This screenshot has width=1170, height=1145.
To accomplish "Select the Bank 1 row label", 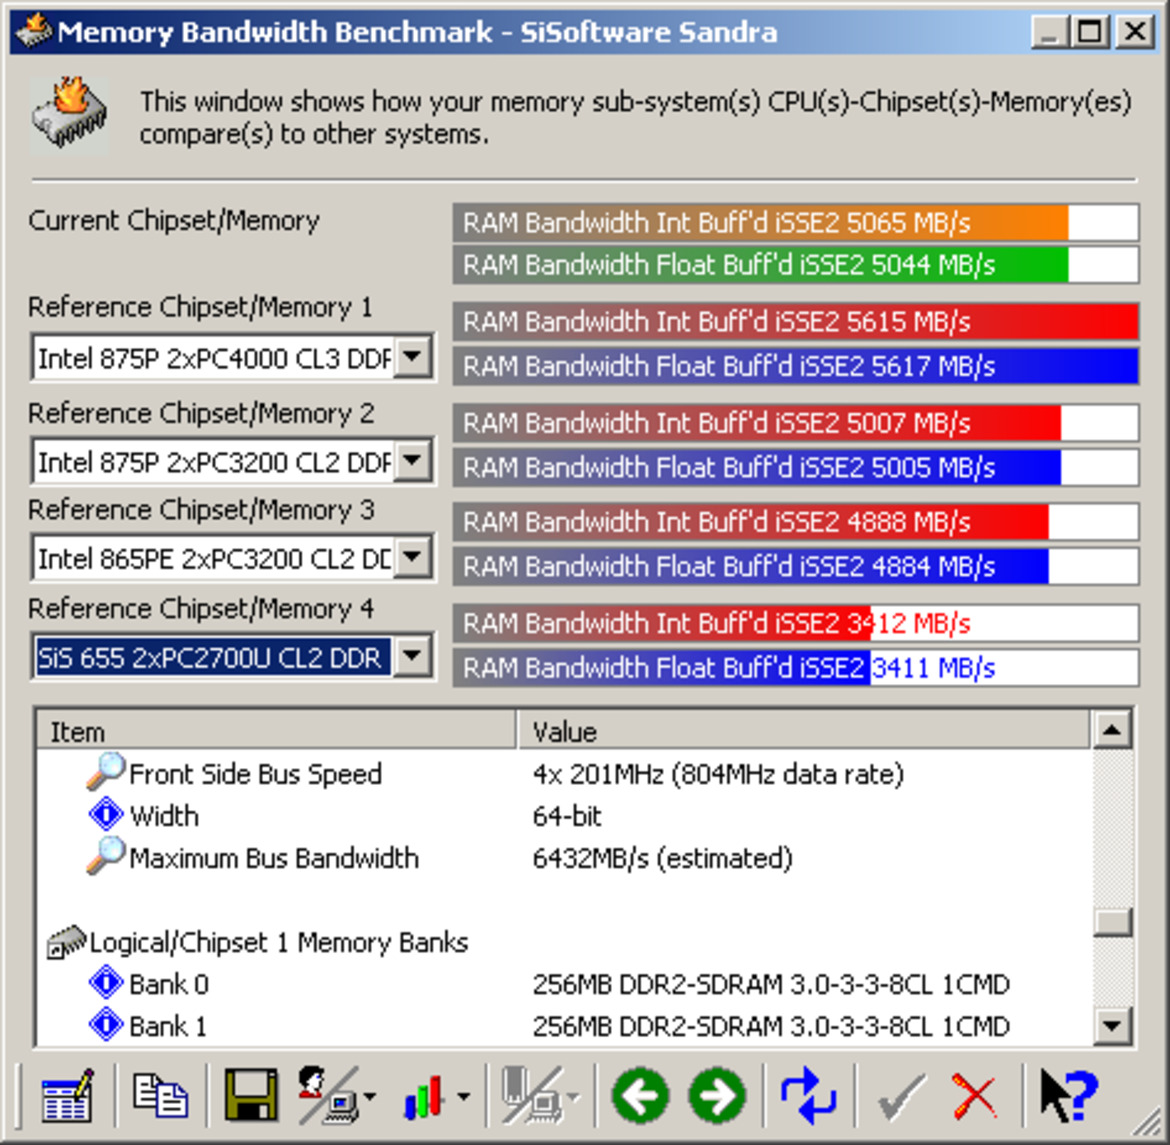I will coord(168,1026).
